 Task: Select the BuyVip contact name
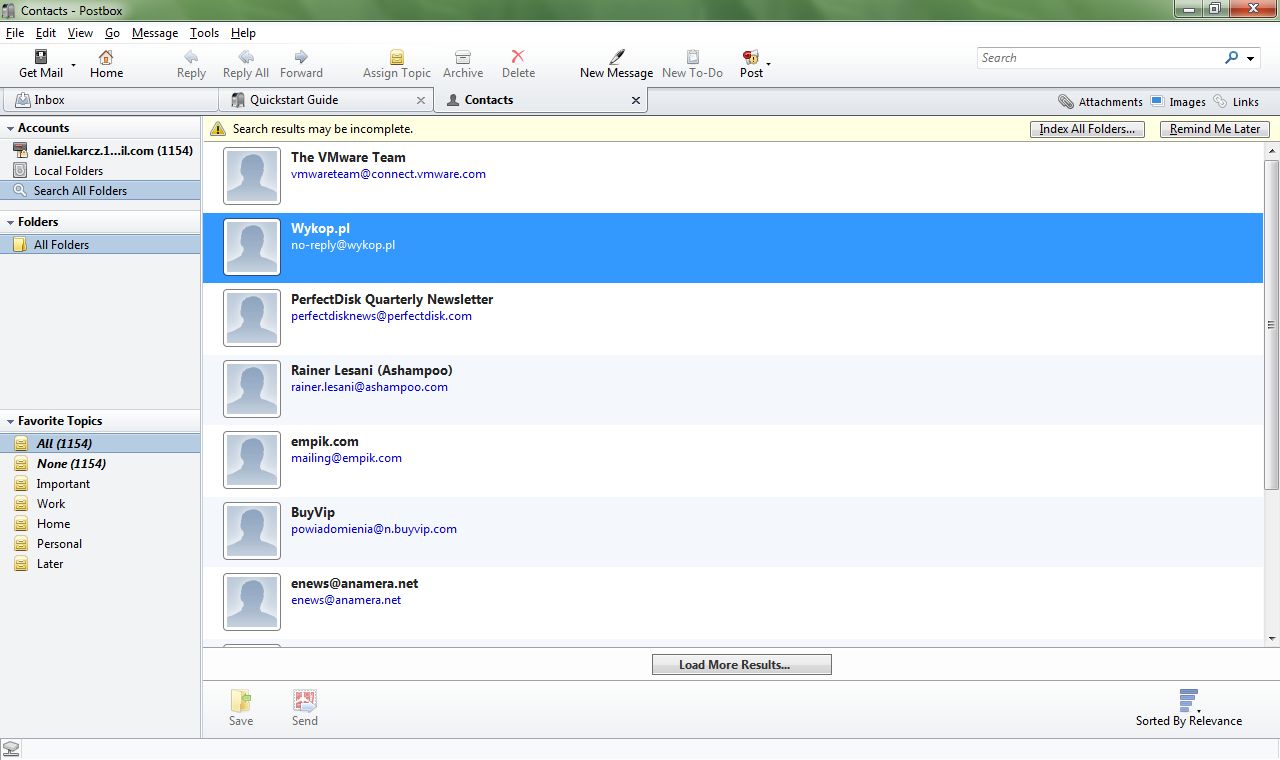pos(313,512)
